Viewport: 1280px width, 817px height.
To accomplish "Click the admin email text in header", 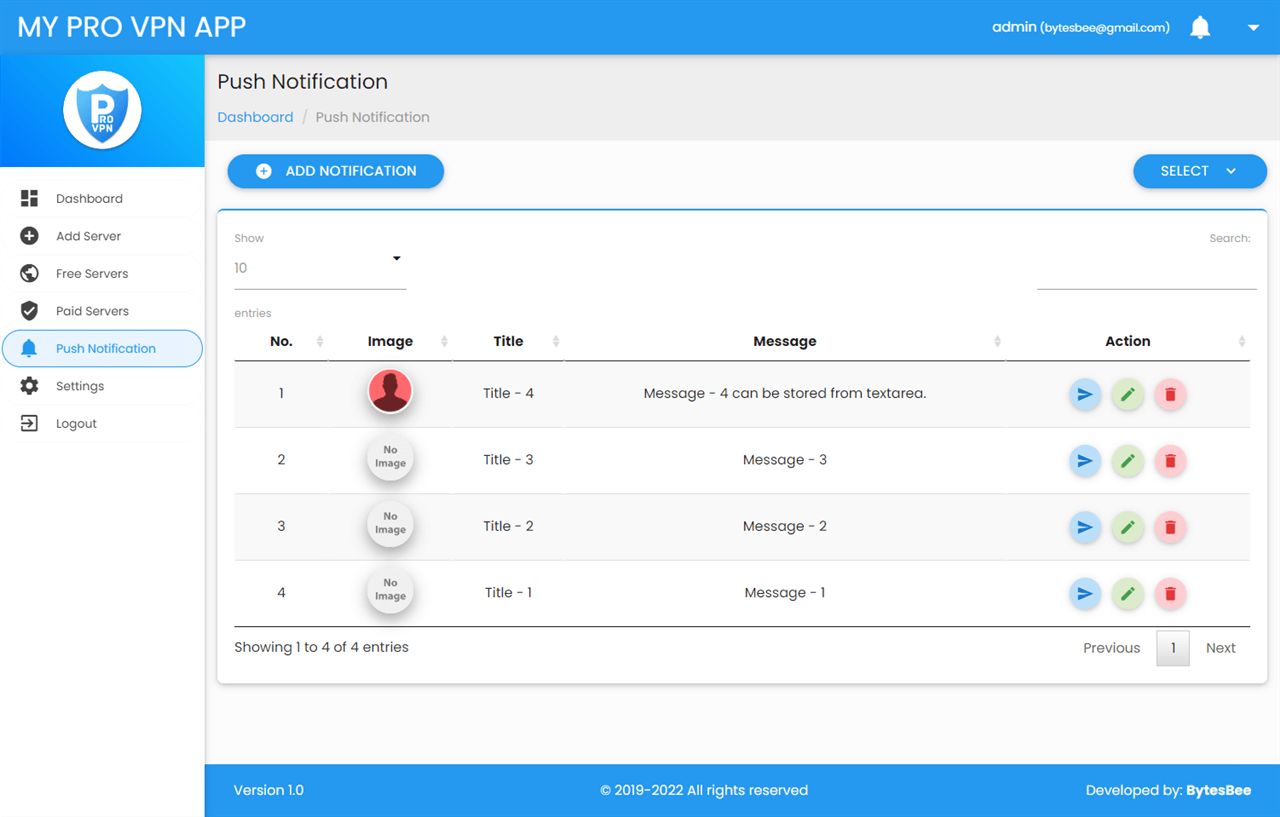I will [x=1105, y=28].
